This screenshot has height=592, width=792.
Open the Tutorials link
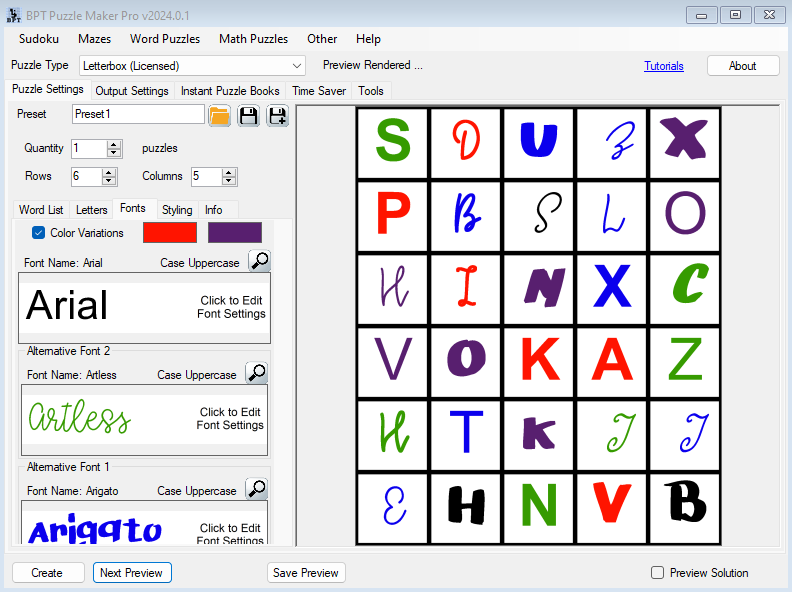664,66
